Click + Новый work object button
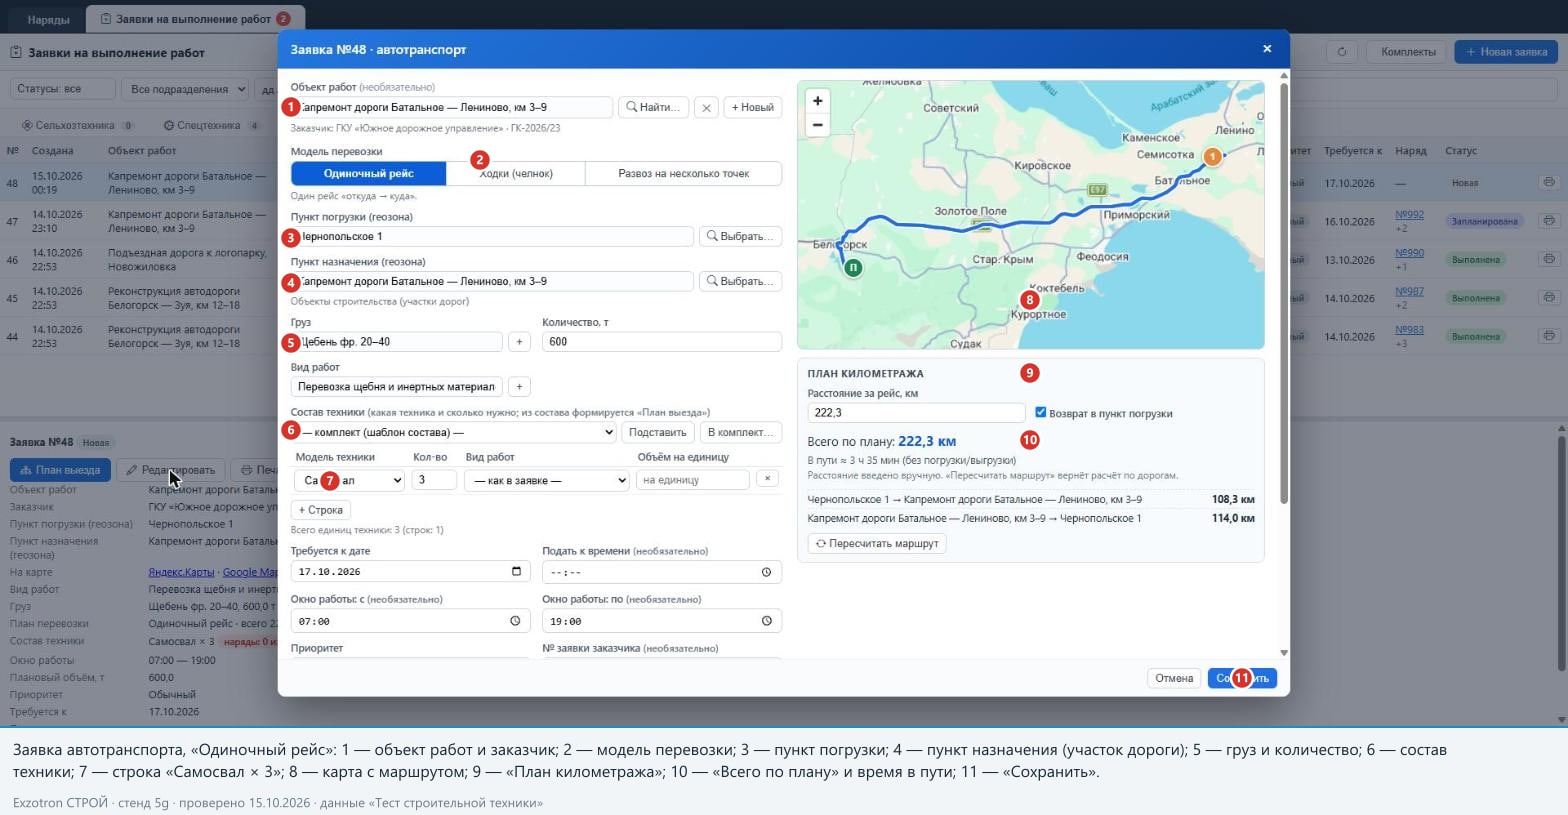 (x=753, y=107)
